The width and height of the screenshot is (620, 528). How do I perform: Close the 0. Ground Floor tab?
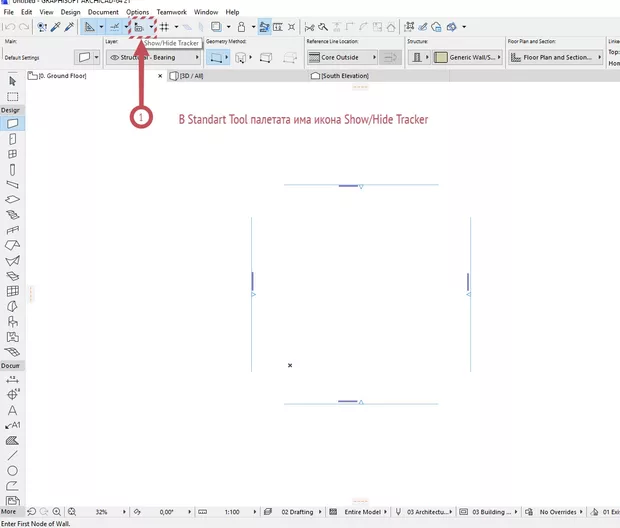pyautogui.click(x=160, y=76)
